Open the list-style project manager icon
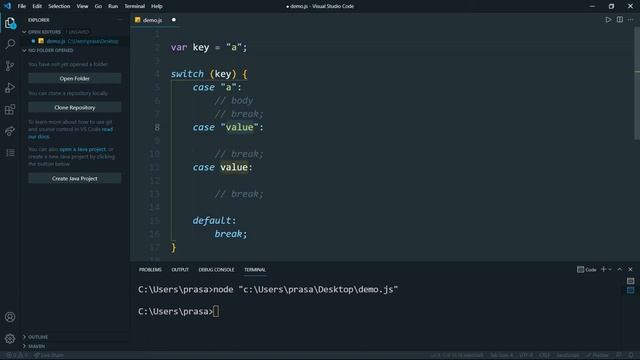Image resolution: width=640 pixels, height=360 pixels. (x=10, y=153)
